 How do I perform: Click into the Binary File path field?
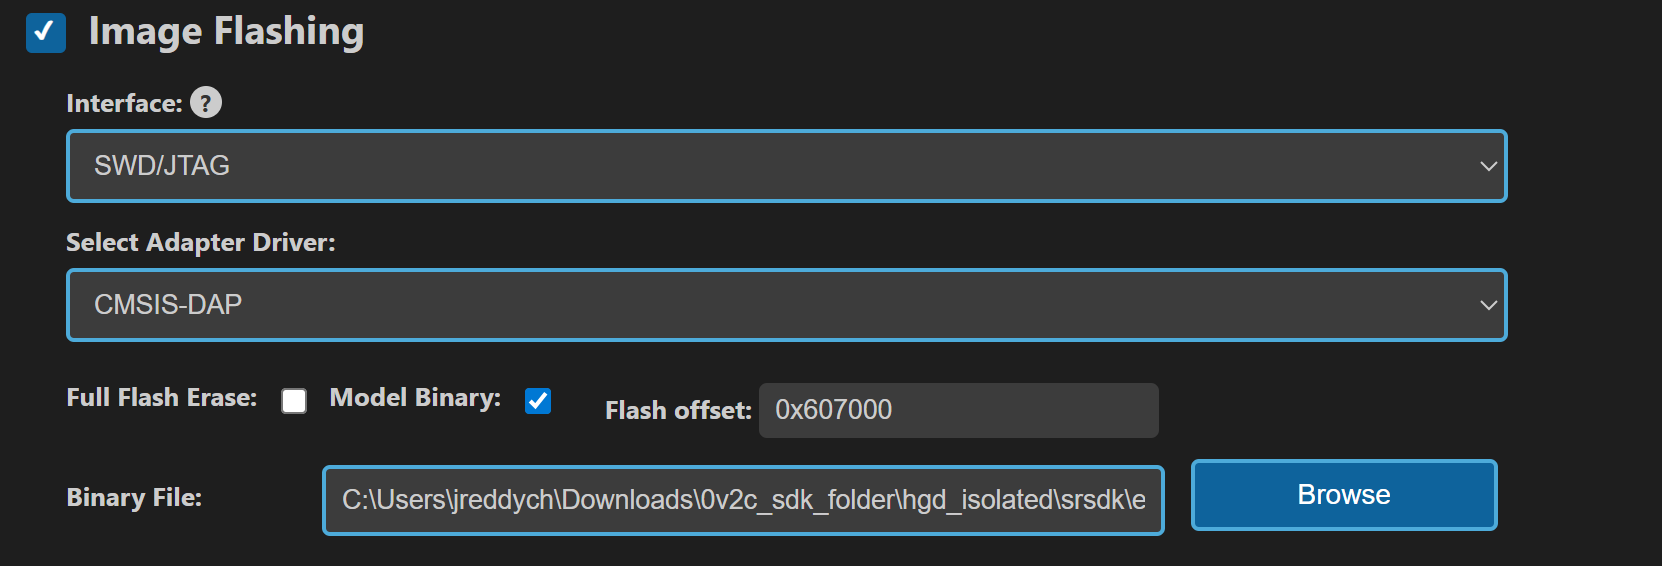pyautogui.click(x=743, y=500)
